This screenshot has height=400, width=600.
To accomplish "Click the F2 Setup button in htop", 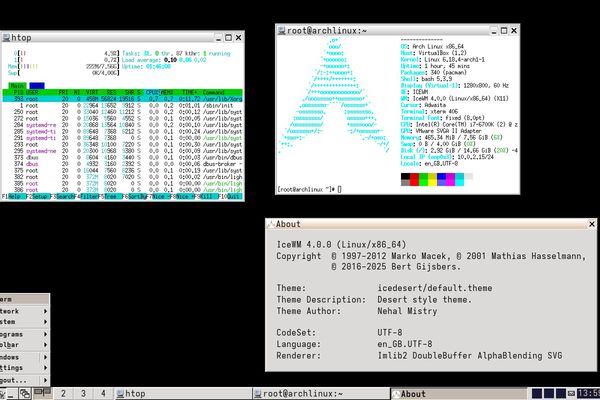I will [40, 196].
